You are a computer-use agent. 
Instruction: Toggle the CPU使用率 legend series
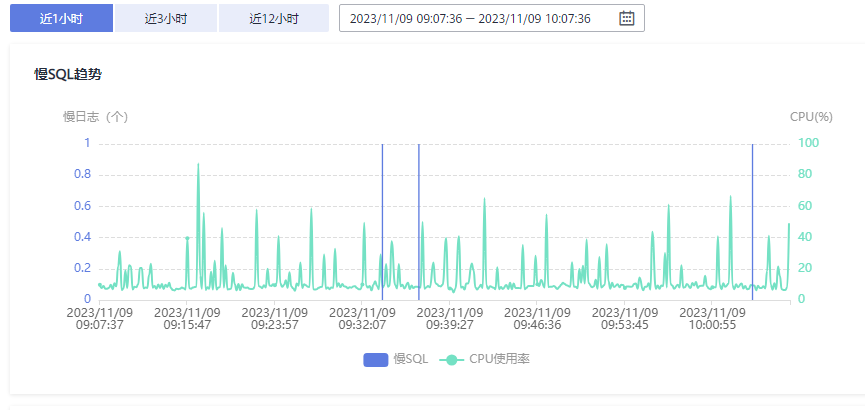tap(485, 359)
